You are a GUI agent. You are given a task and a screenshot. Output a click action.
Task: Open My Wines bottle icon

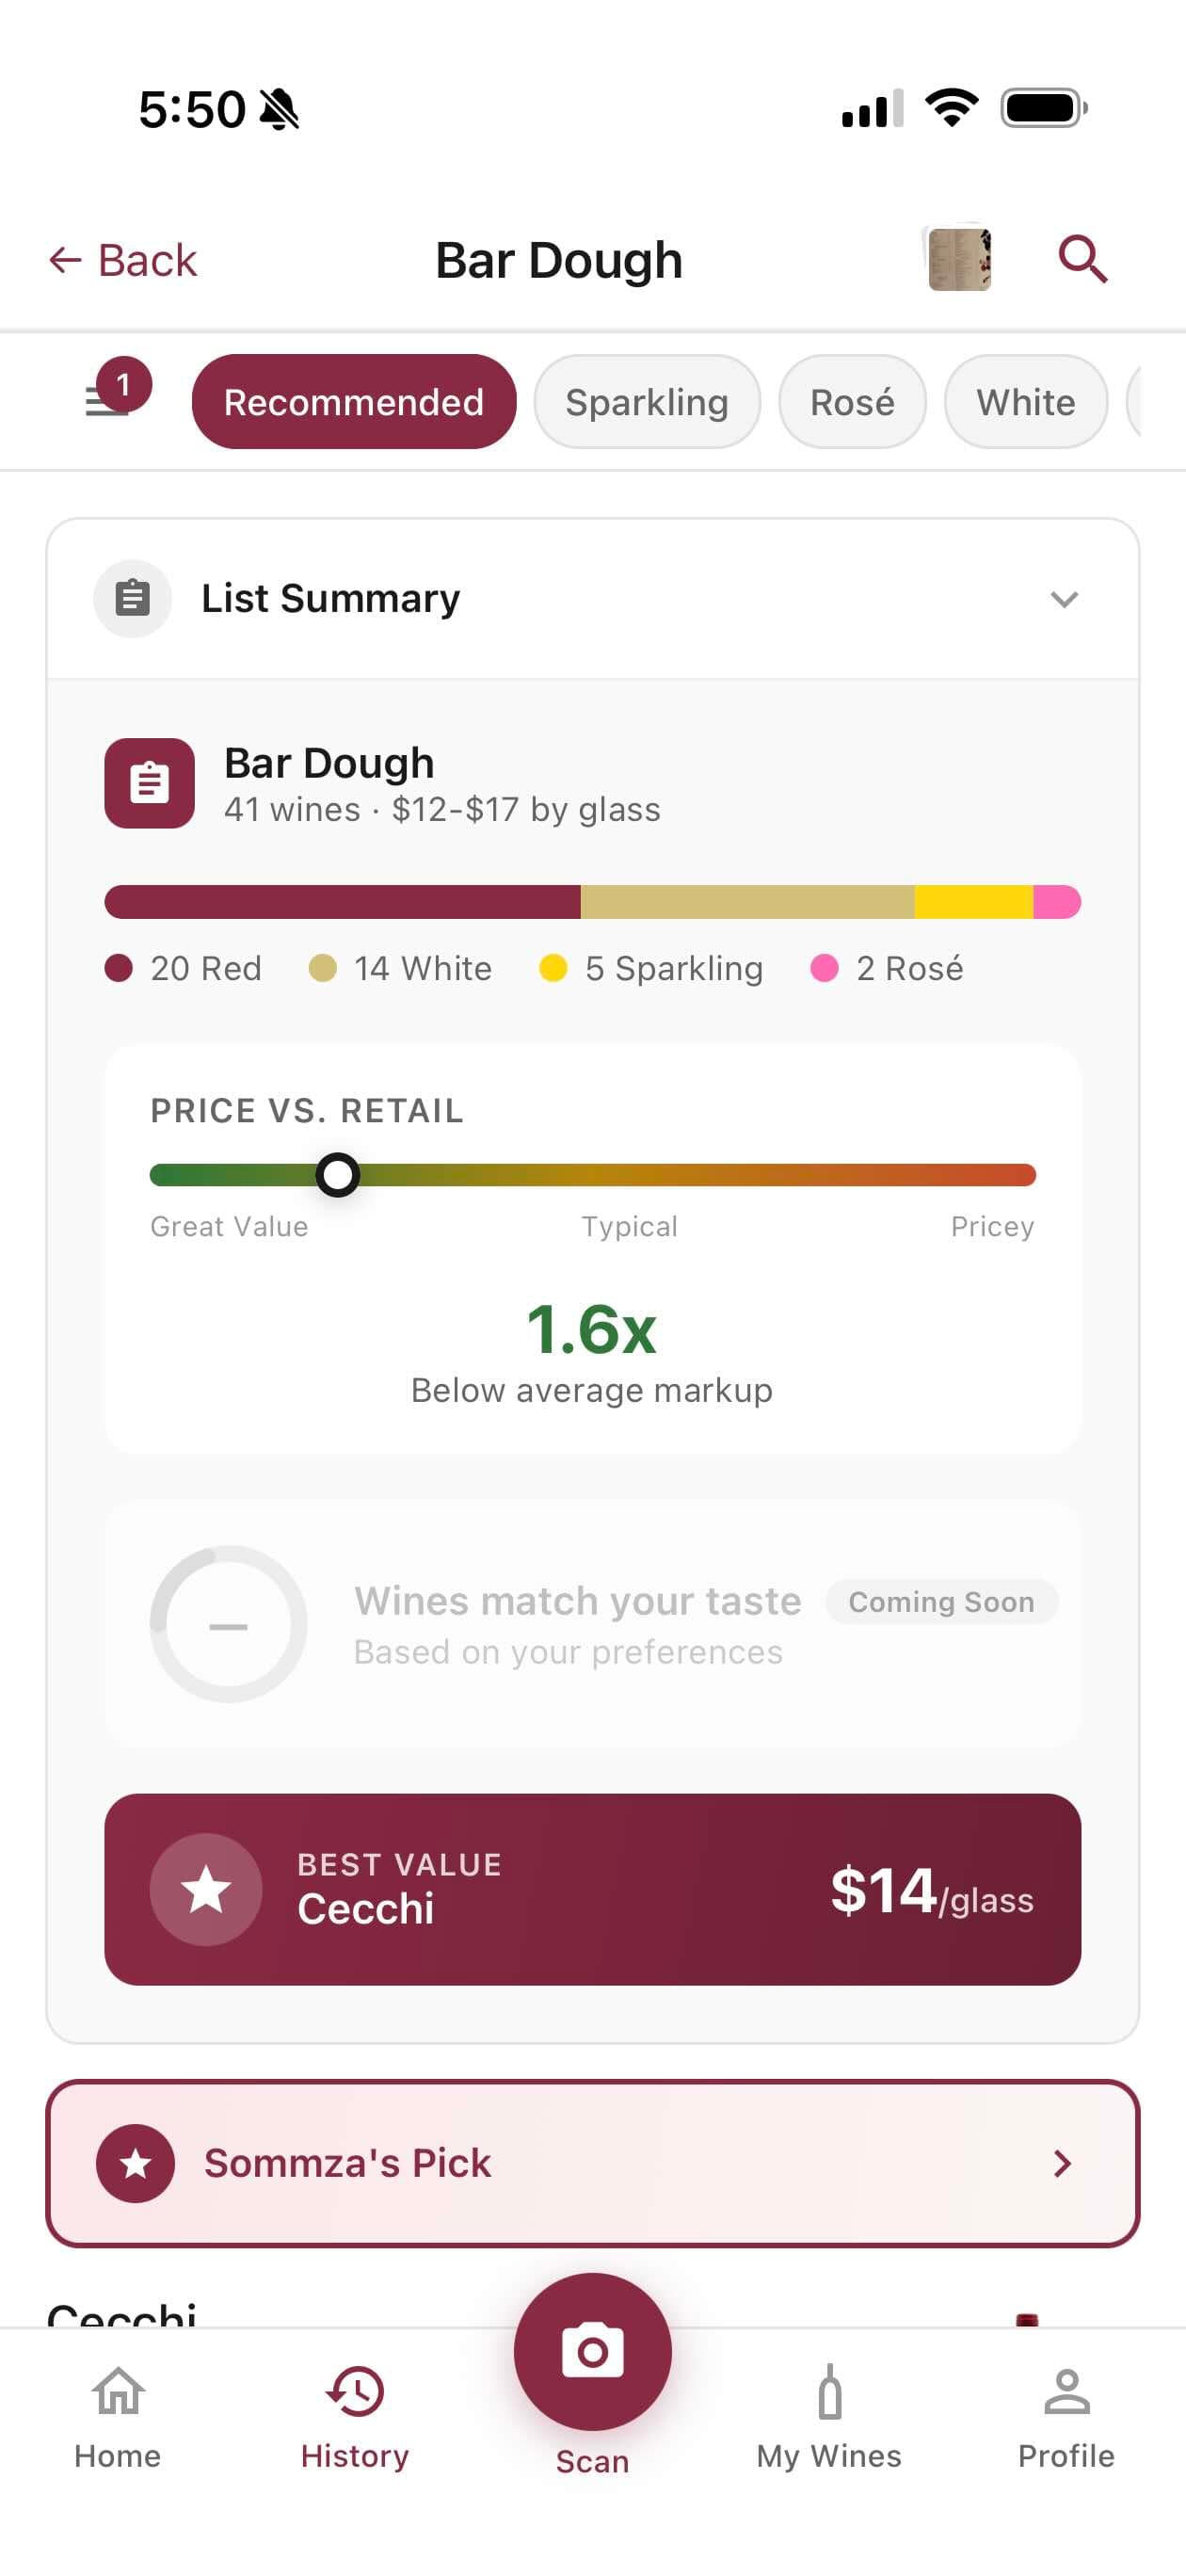pyautogui.click(x=829, y=2395)
